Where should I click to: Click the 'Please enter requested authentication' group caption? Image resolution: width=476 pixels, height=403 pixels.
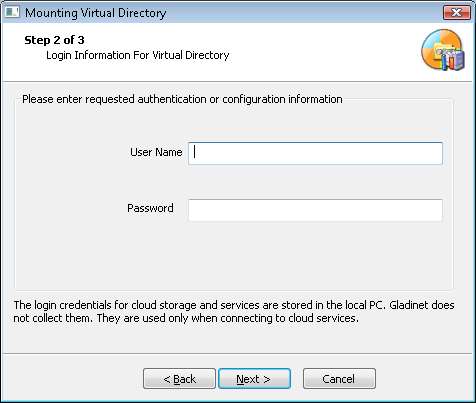click(x=182, y=99)
